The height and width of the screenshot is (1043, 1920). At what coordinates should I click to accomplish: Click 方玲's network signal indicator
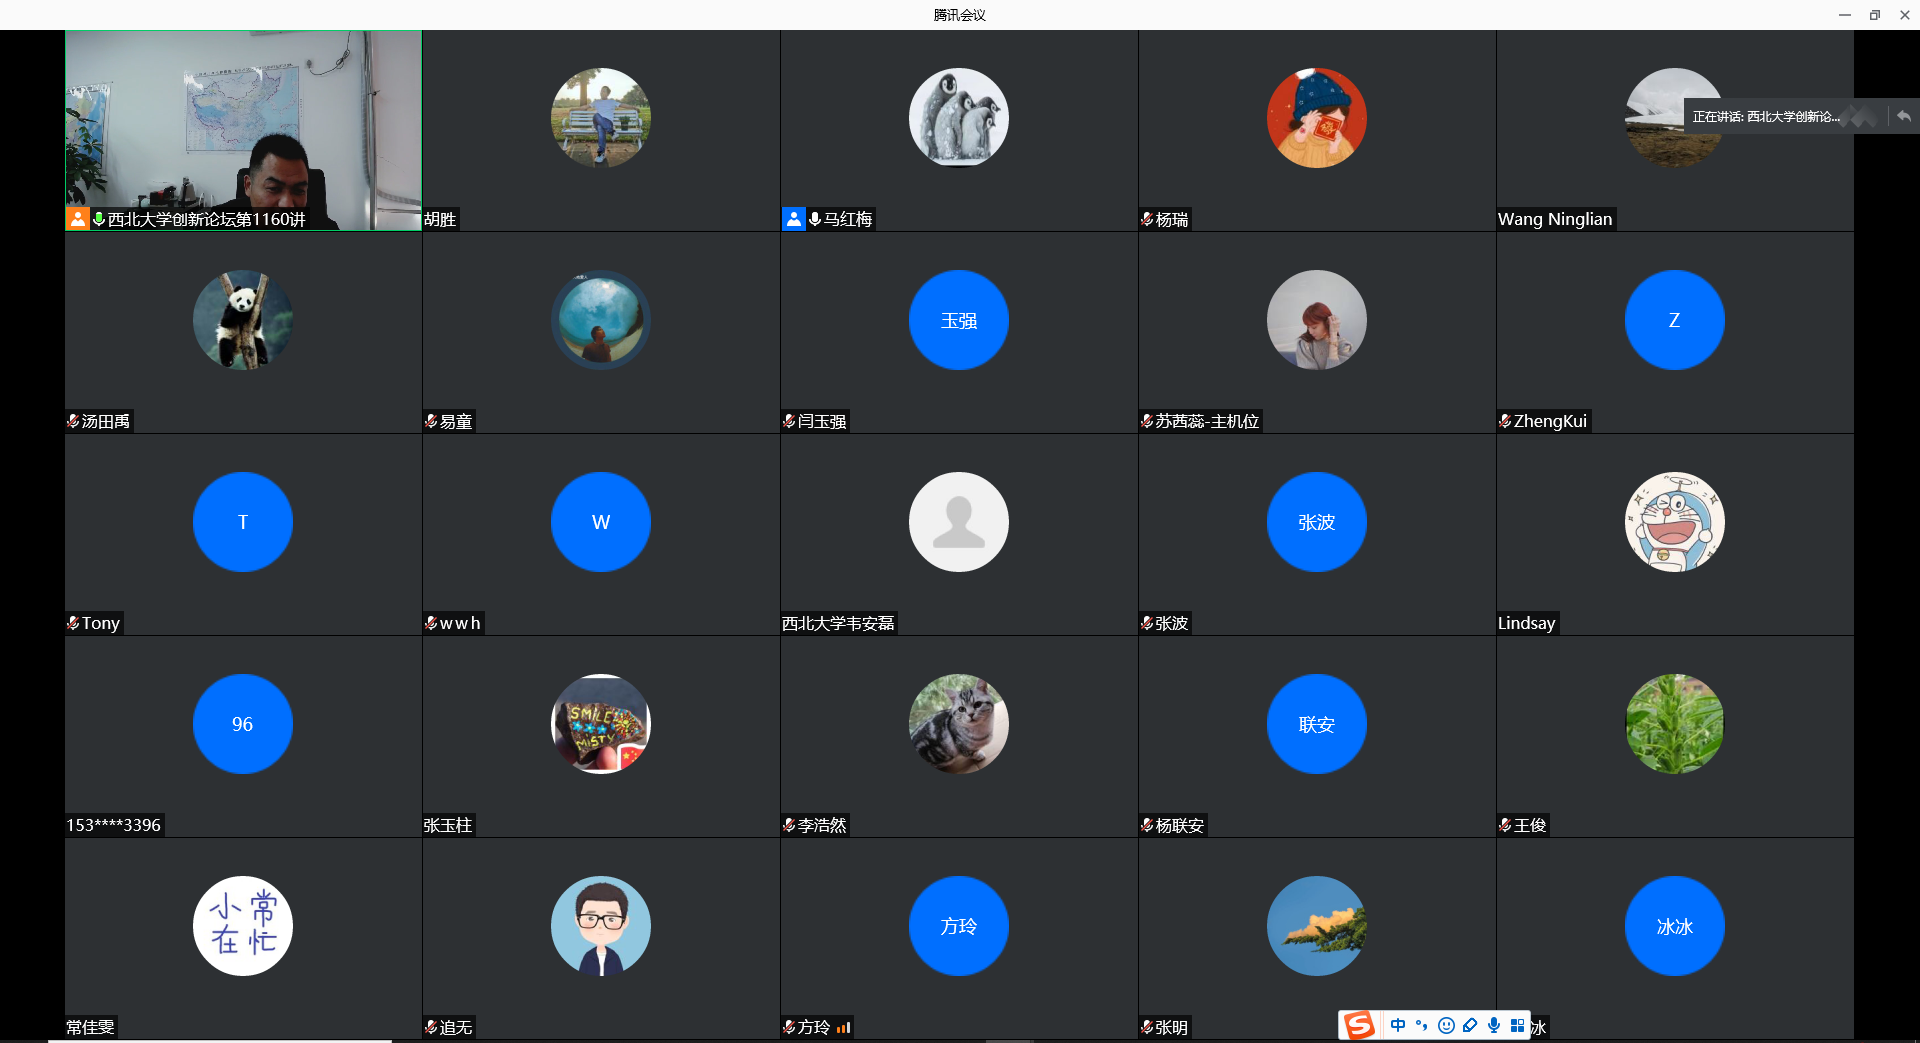[x=844, y=1027]
